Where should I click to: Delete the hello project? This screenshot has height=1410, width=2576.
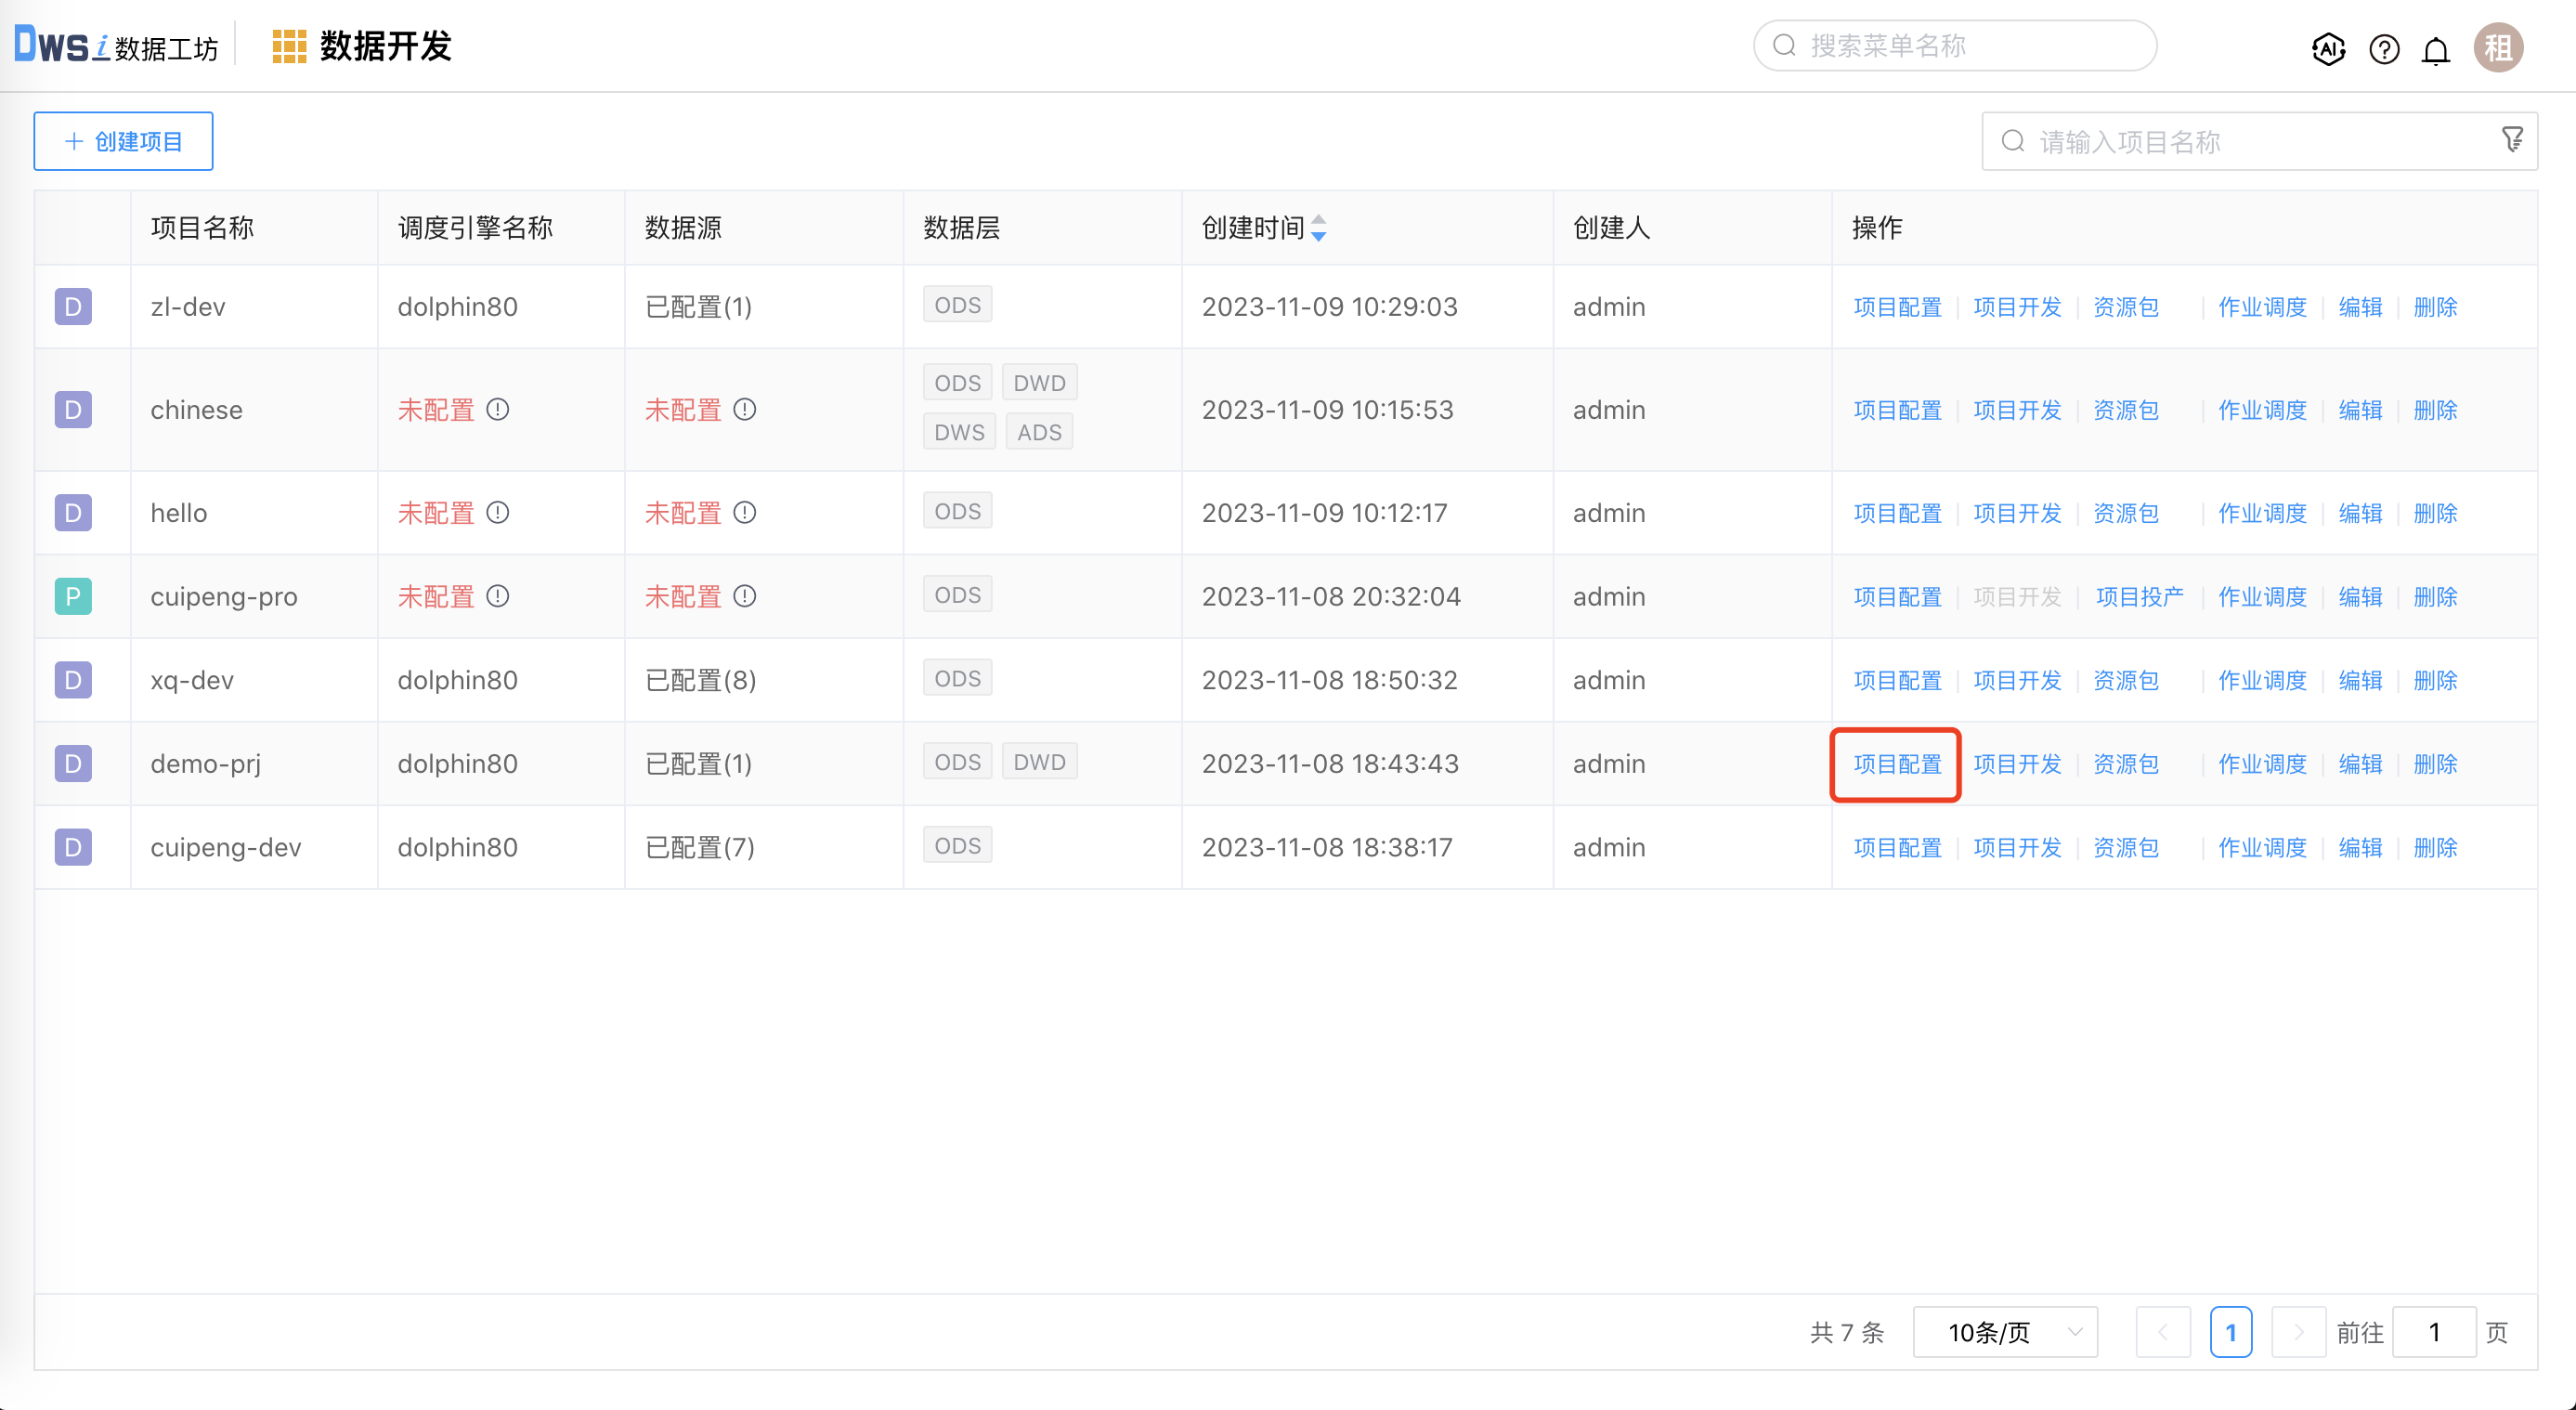(x=2434, y=512)
